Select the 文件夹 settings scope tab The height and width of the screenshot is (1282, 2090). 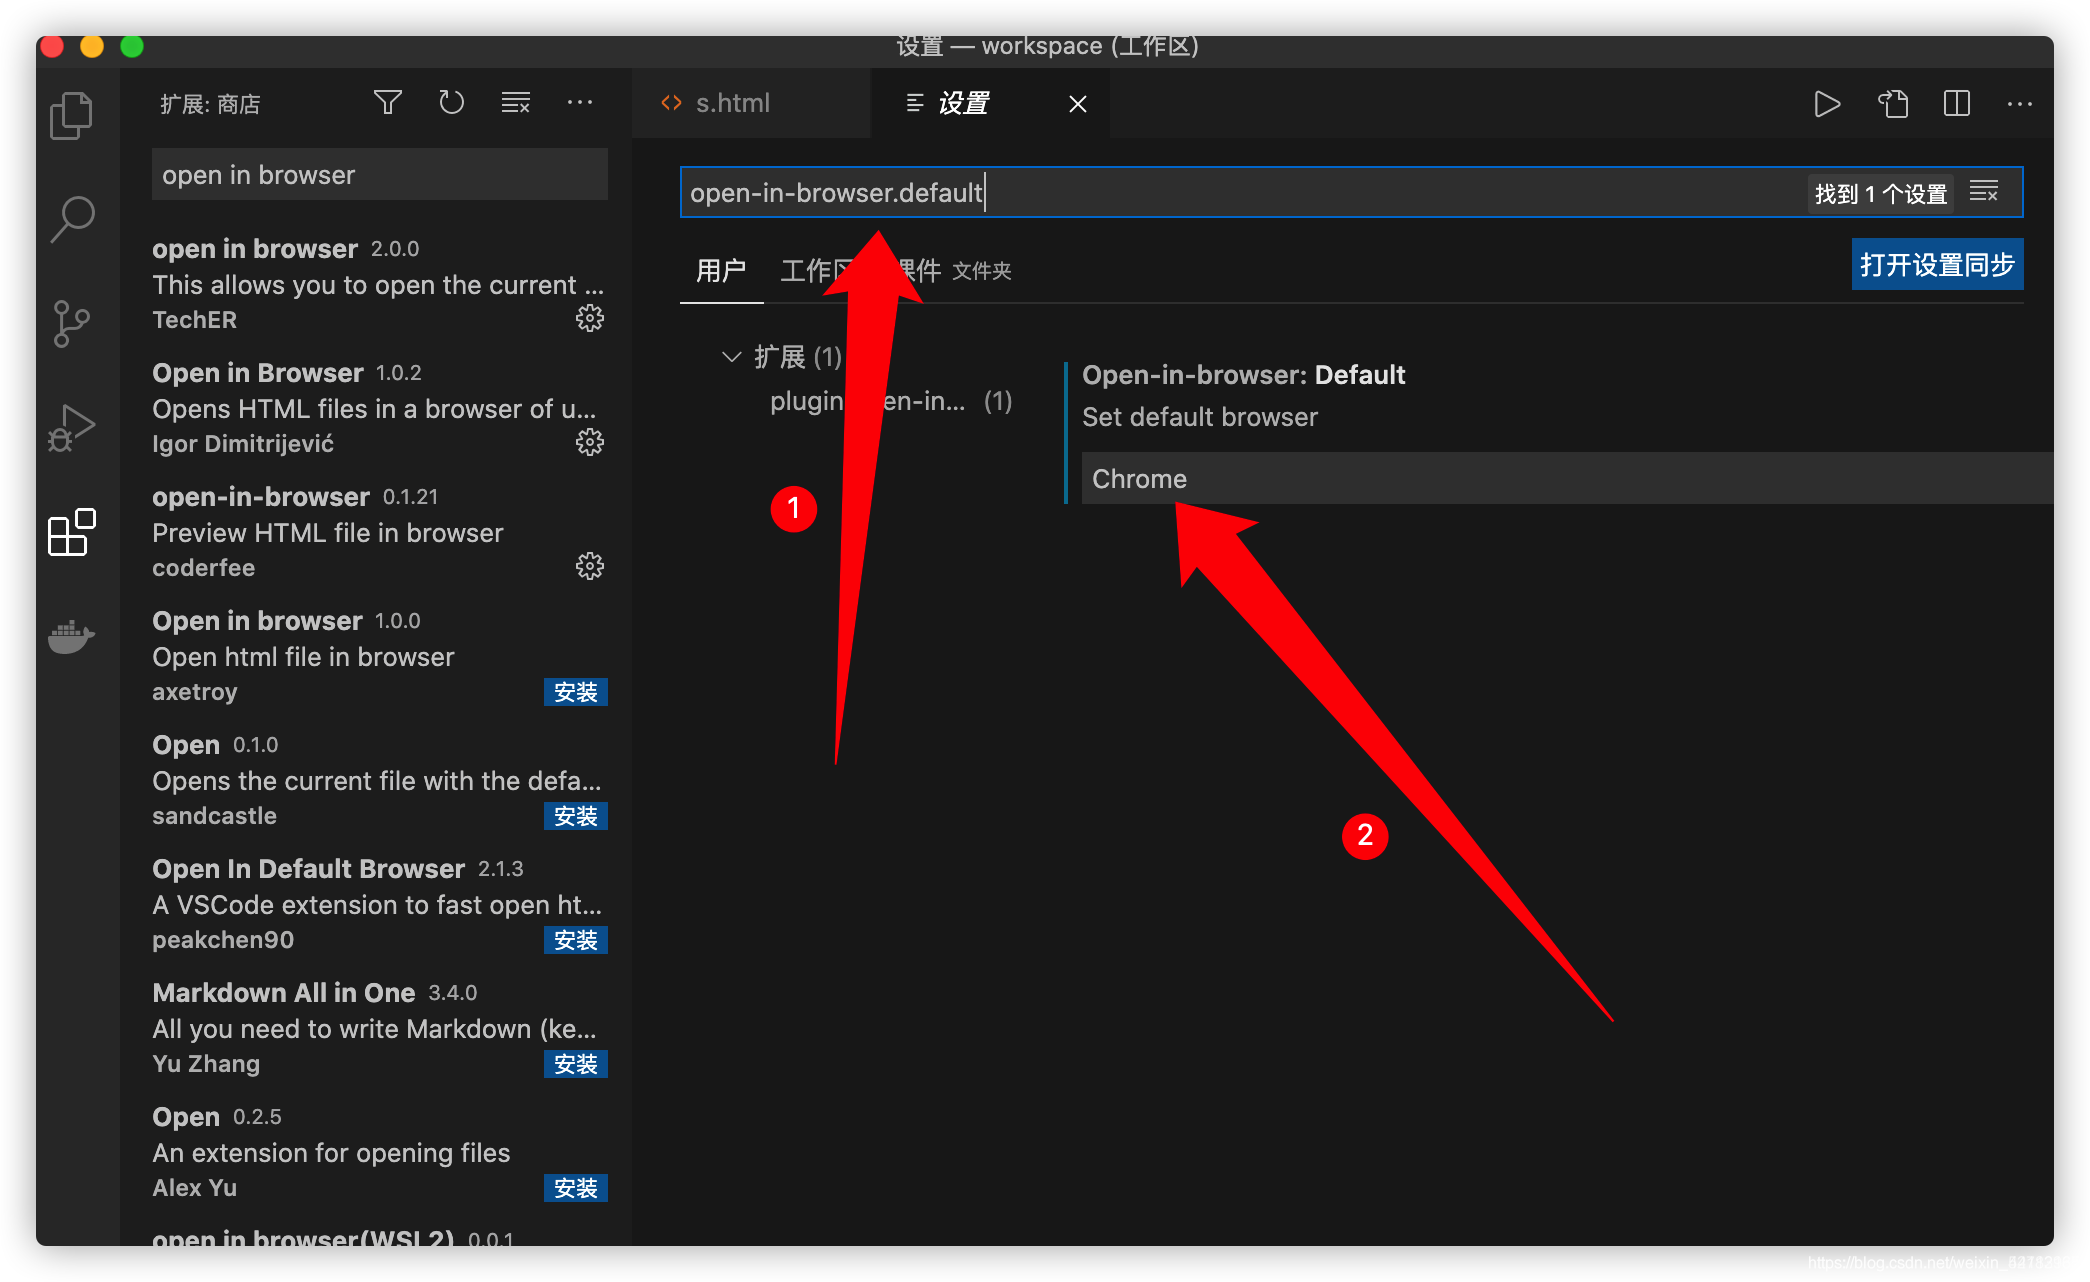click(981, 271)
